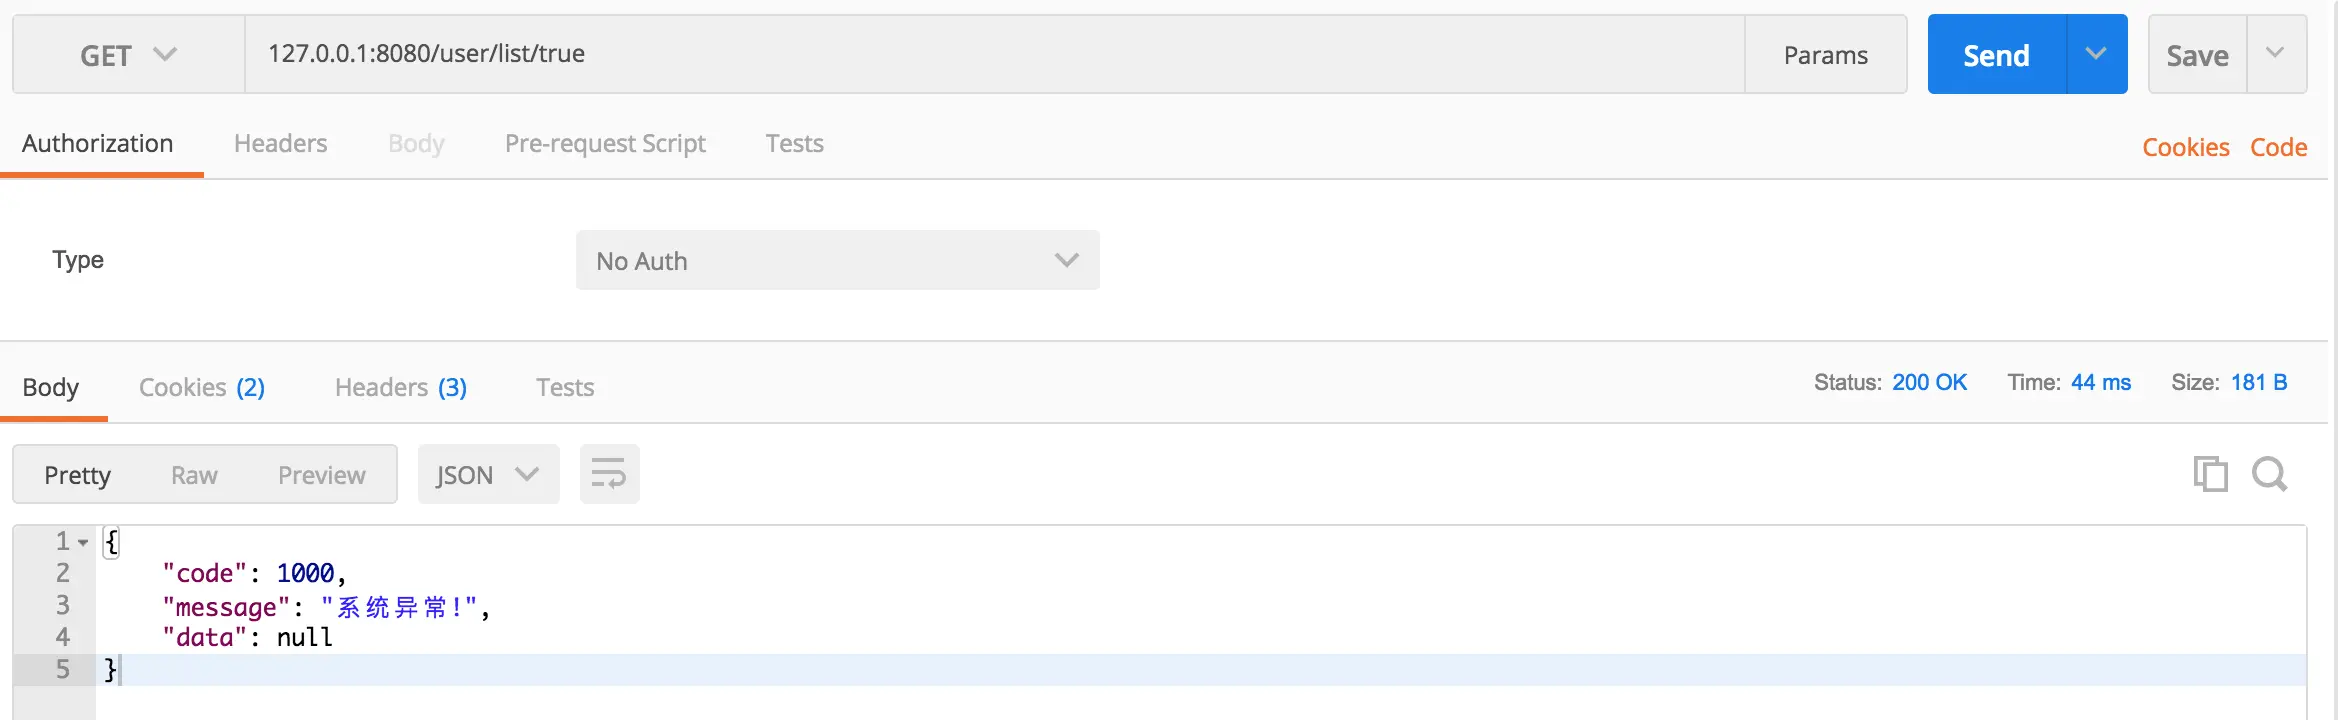
Task: Switch response view to Raw
Action: [194, 475]
